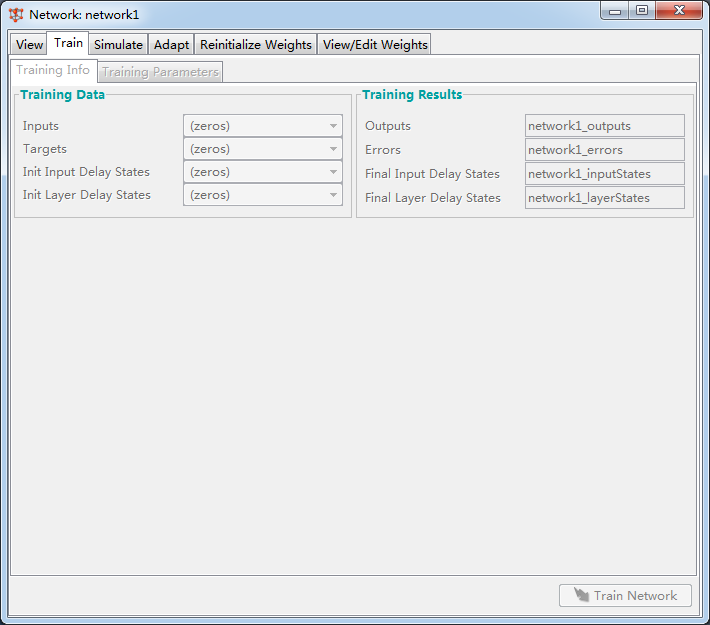This screenshot has width=710, height=625.
Task: Click the Final Layer Delay States label
Action: 432,198
